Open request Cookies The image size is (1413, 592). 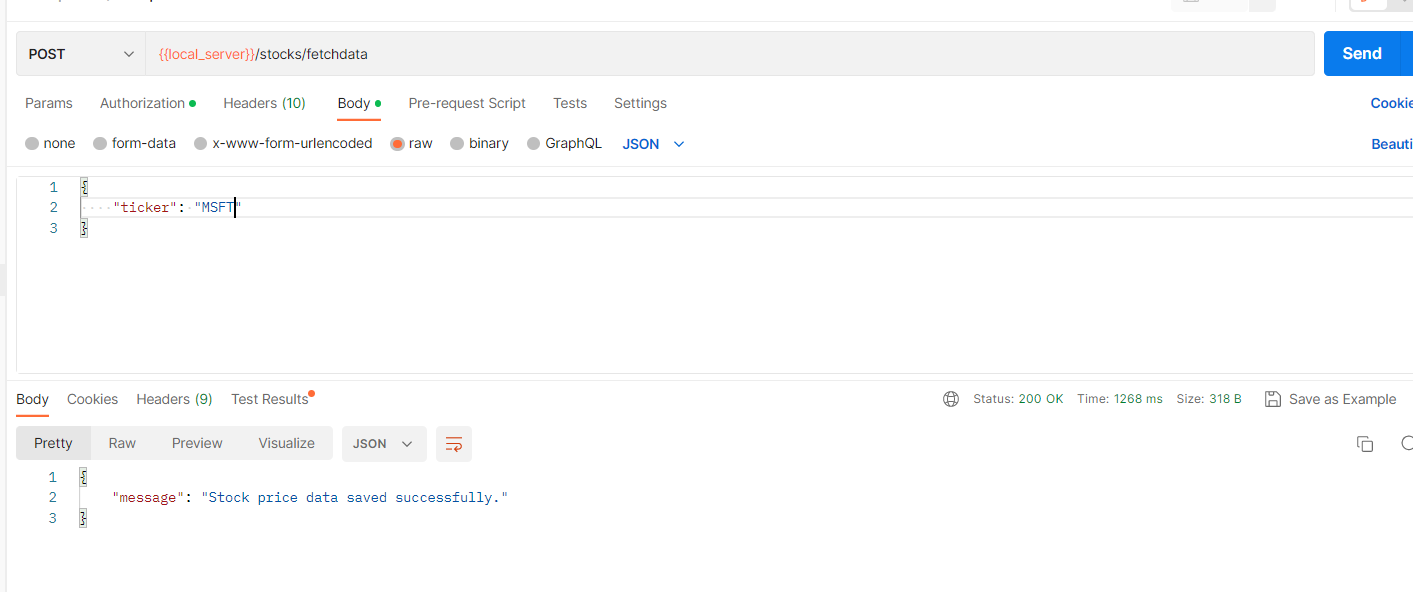tap(1393, 103)
